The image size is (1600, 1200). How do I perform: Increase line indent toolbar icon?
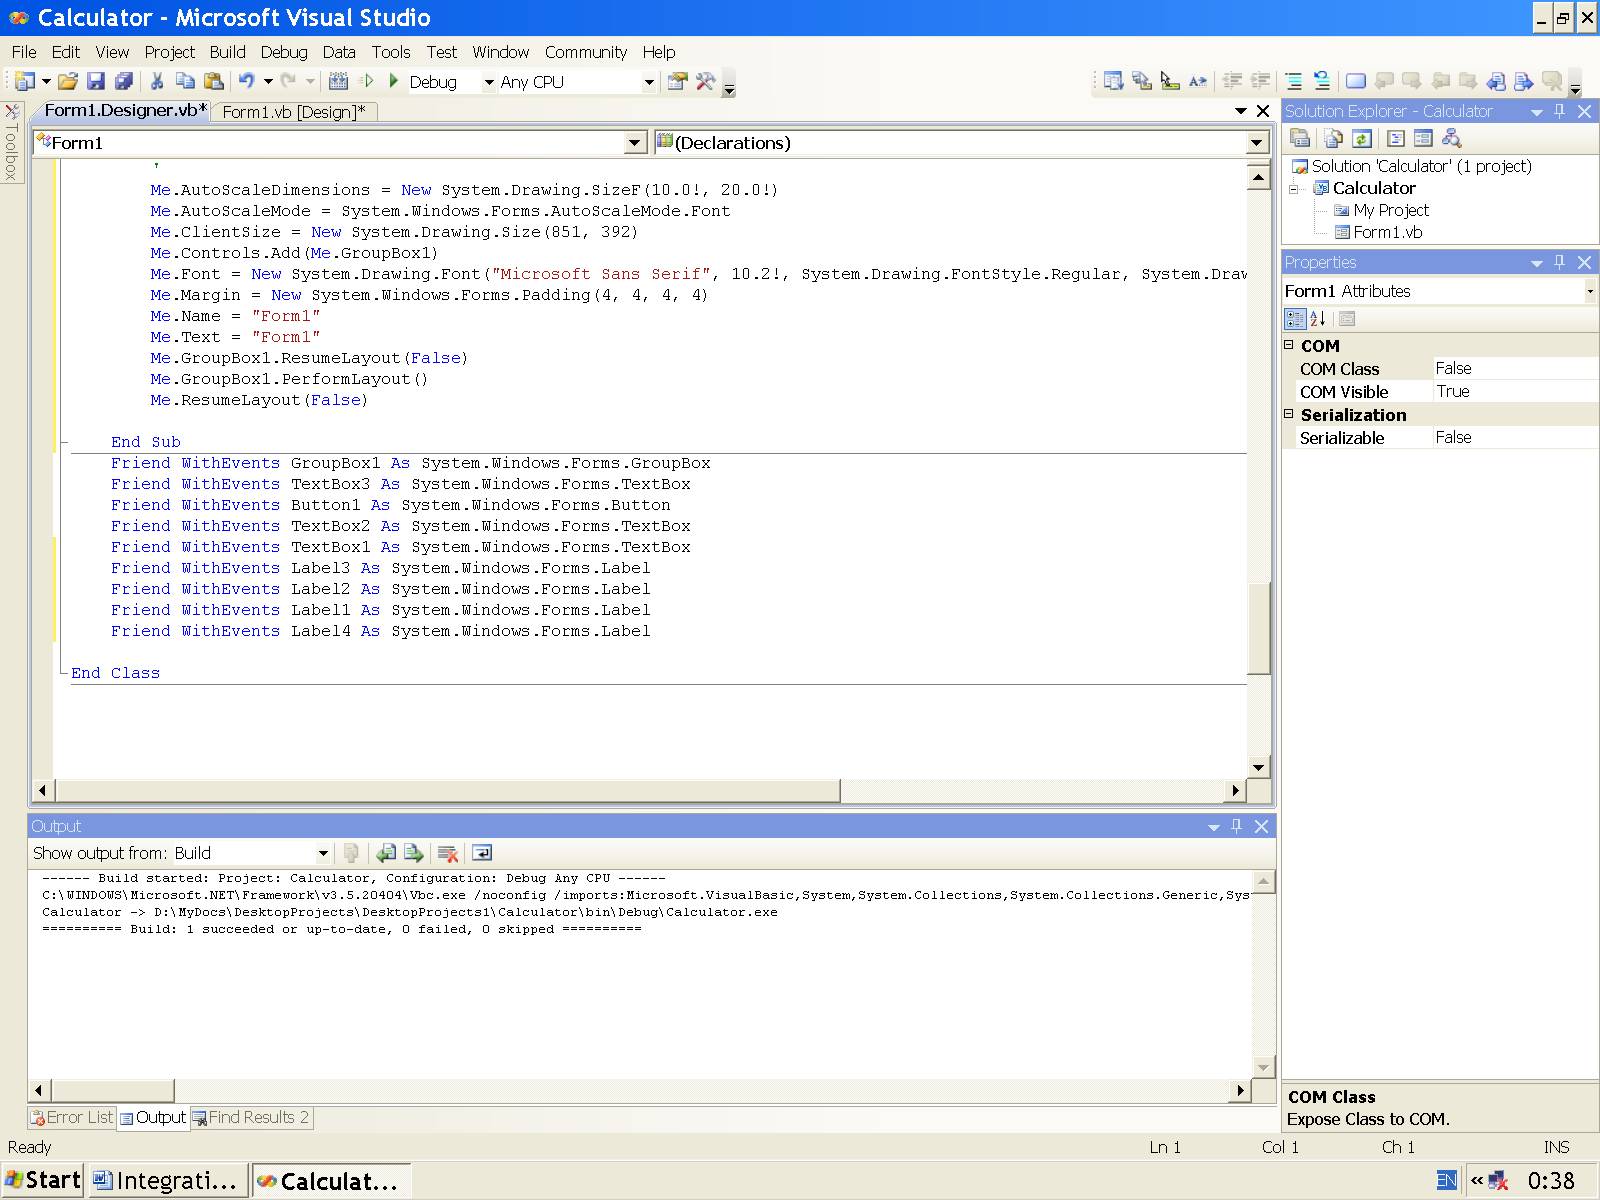tap(1261, 82)
